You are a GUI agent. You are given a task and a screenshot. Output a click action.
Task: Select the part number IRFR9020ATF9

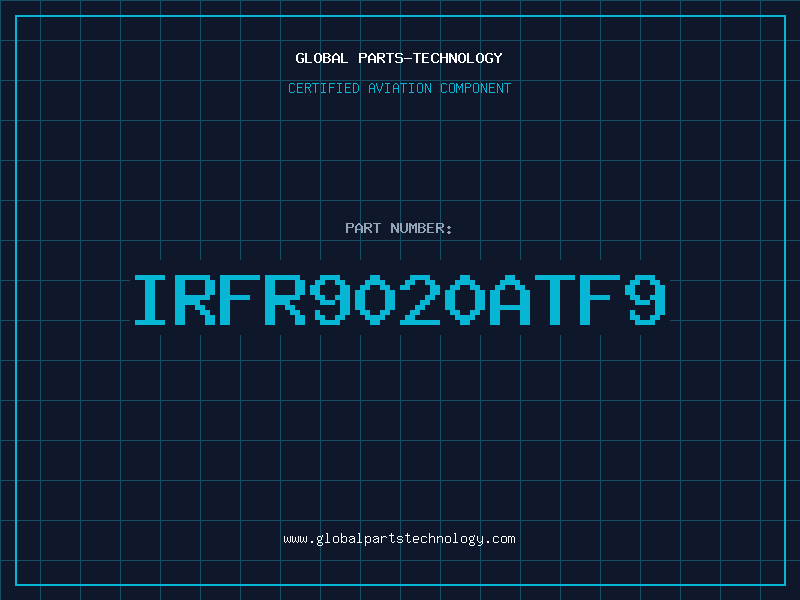(x=400, y=300)
